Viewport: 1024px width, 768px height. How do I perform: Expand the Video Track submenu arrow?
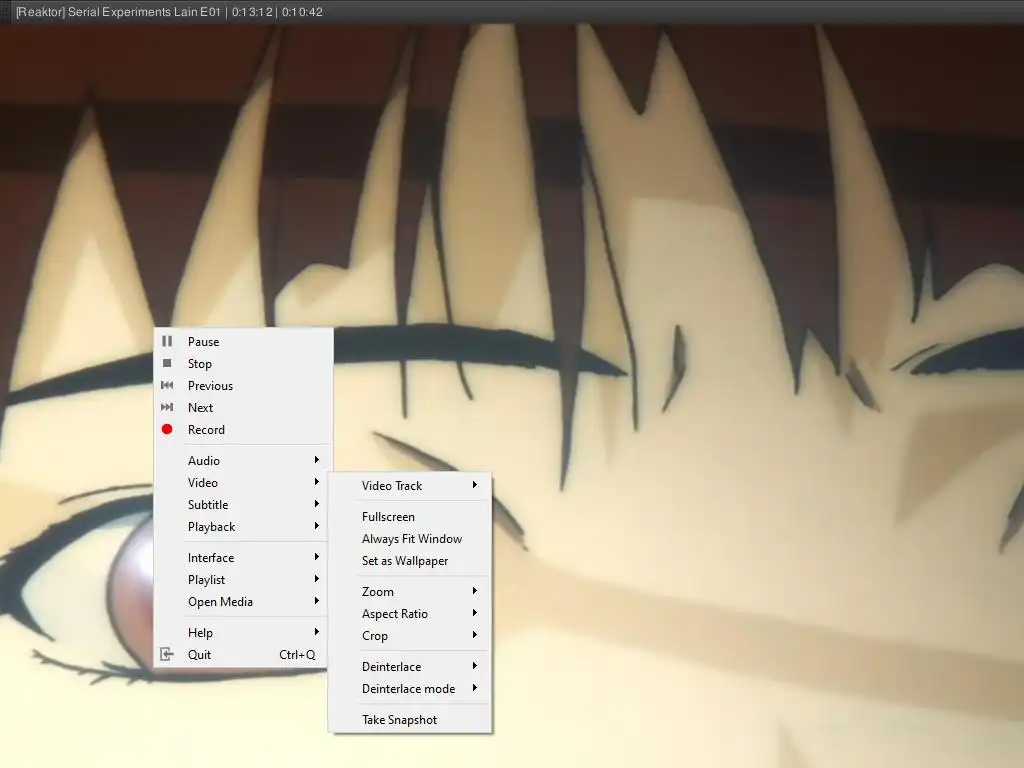point(475,485)
